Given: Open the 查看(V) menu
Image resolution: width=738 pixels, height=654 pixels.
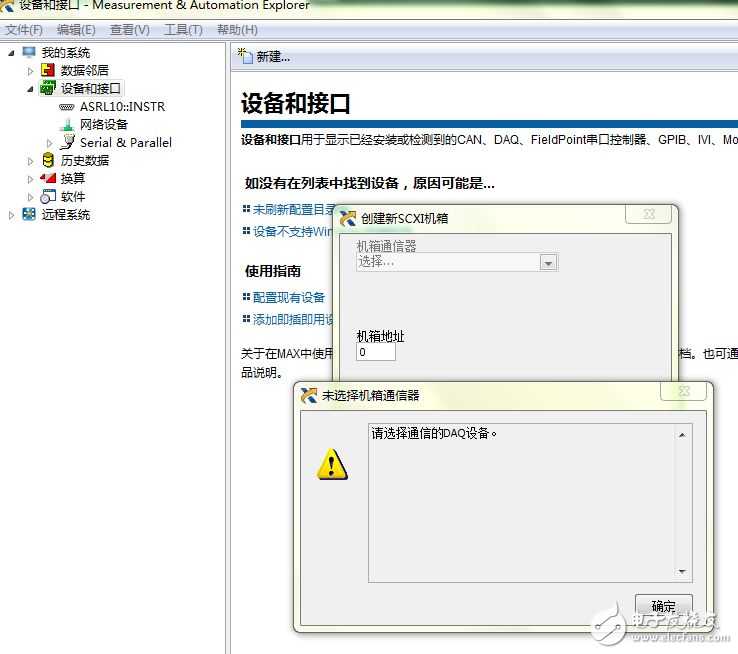Looking at the screenshot, I should (x=129, y=30).
